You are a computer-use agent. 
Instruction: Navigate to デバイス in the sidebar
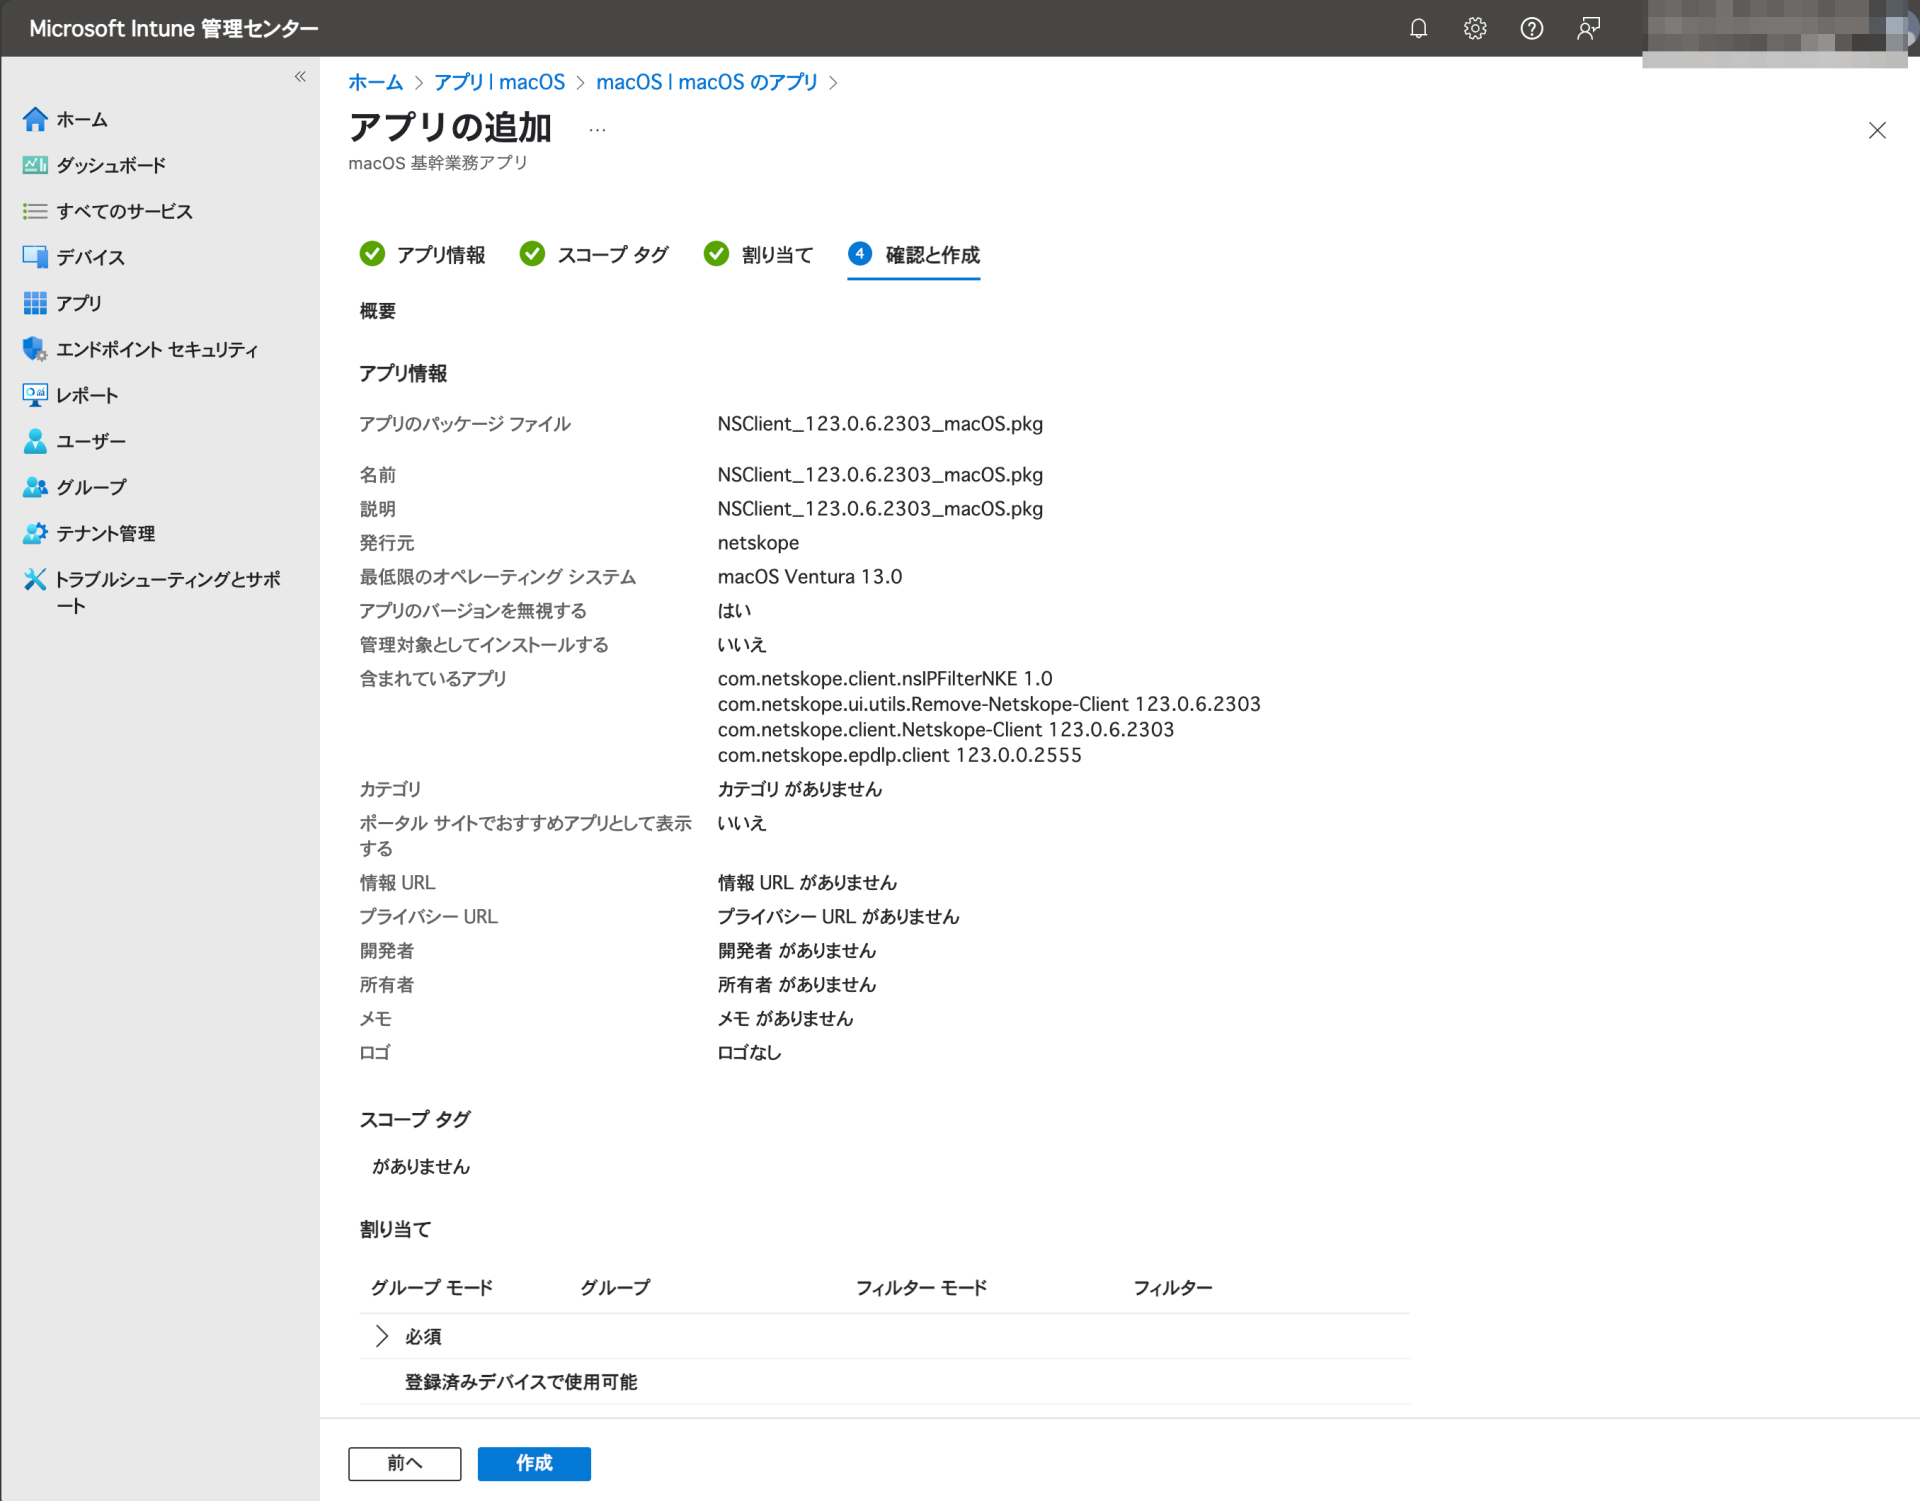tap(88, 257)
